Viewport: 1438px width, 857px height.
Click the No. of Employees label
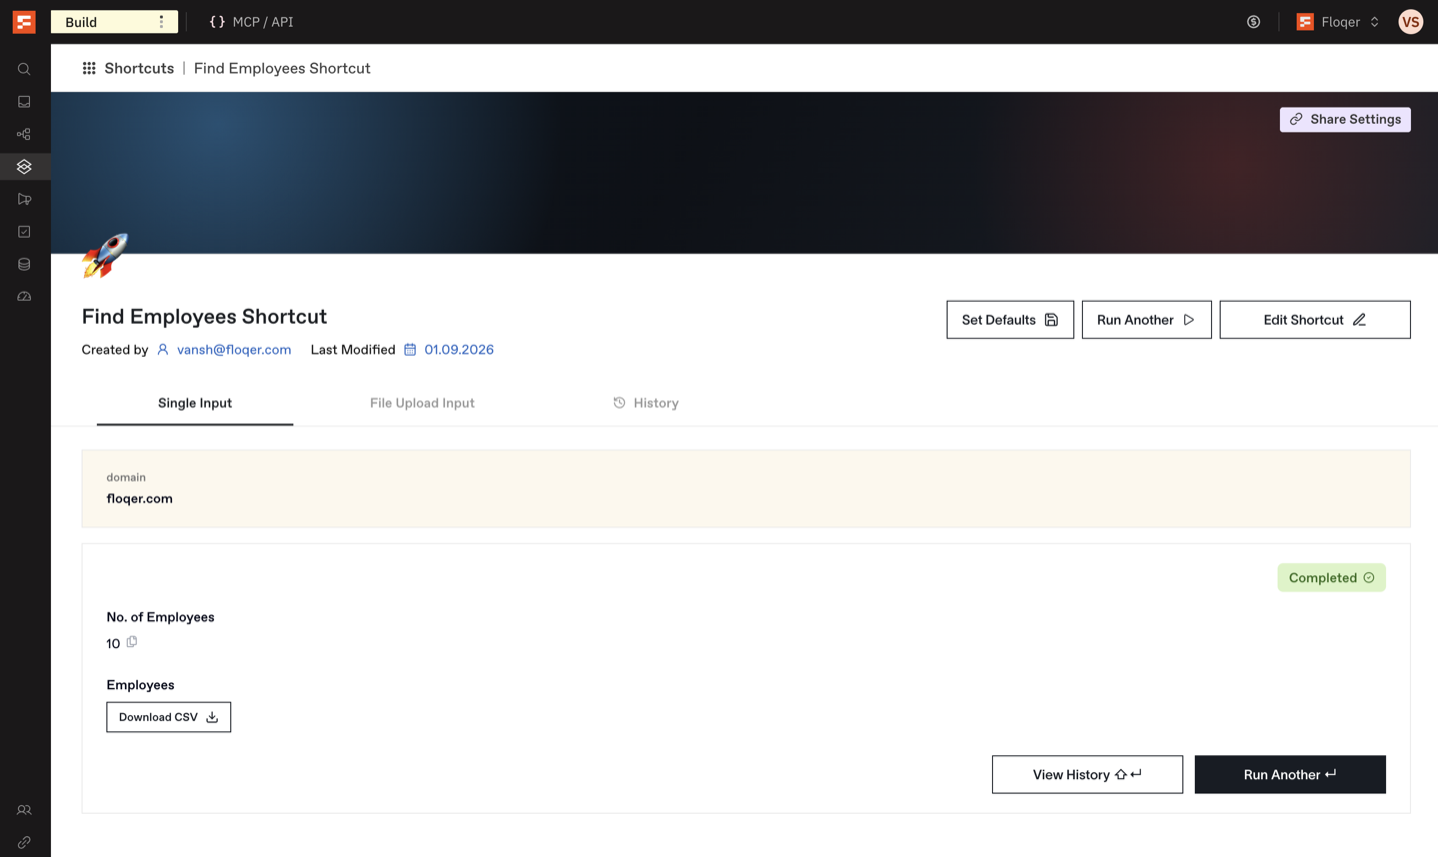pyautogui.click(x=160, y=617)
